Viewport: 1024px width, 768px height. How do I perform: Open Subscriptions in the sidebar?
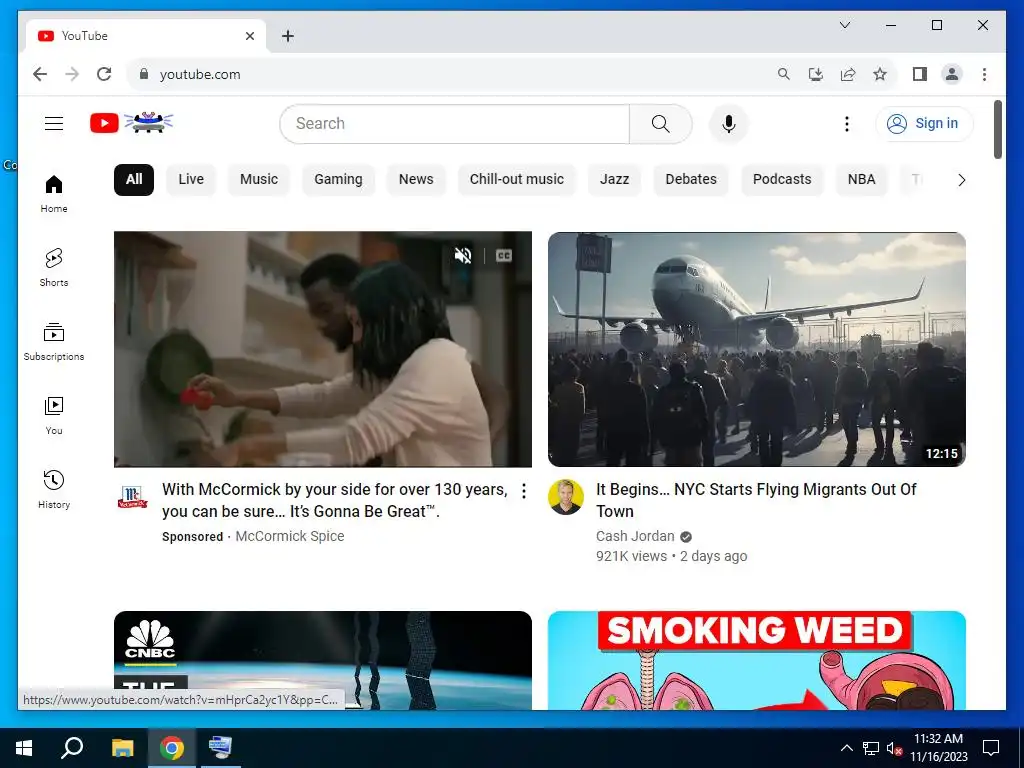[54, 342]
